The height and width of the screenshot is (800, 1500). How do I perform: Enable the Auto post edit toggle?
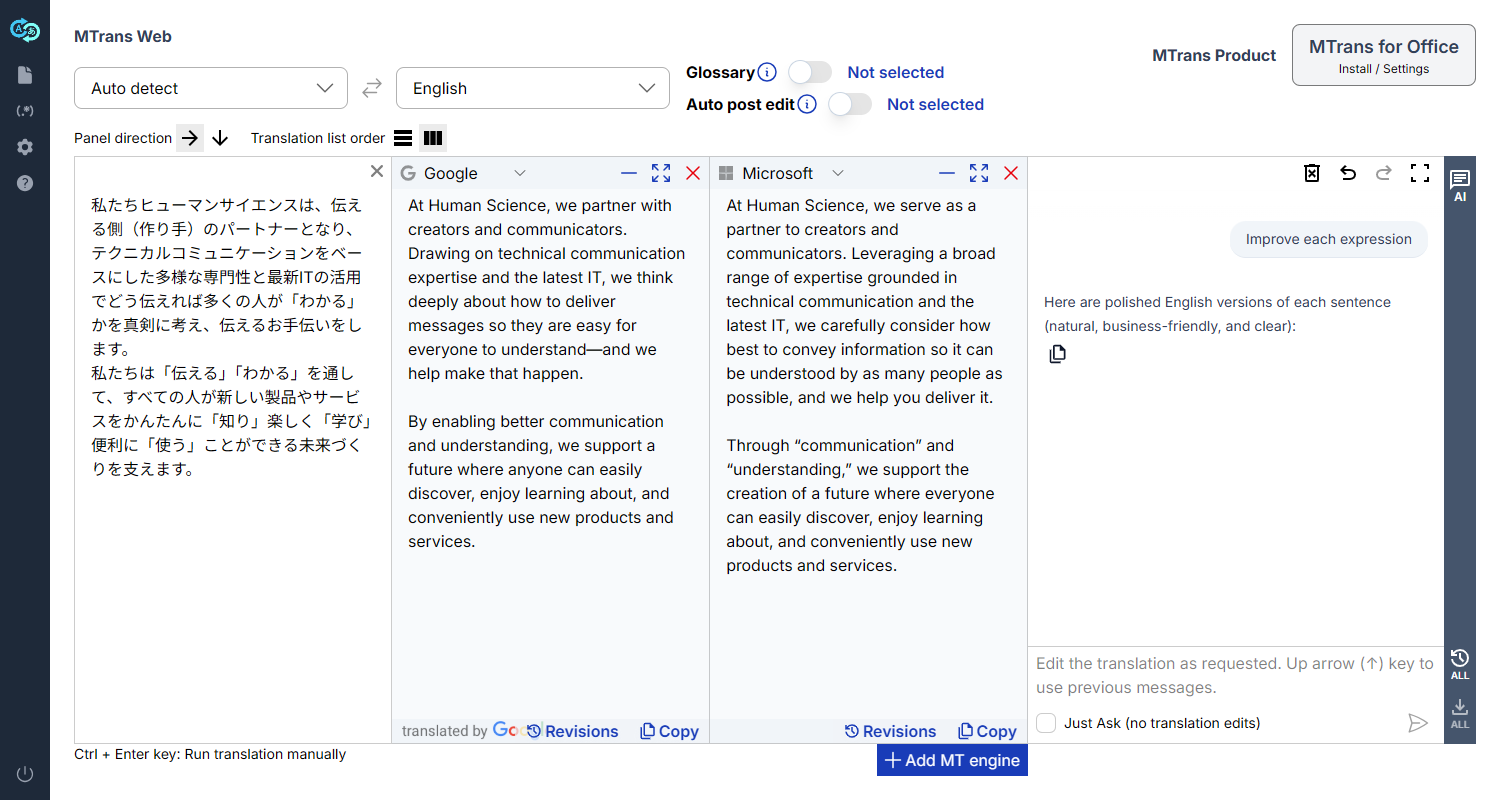pyautogui.click(x=850, y=104)
